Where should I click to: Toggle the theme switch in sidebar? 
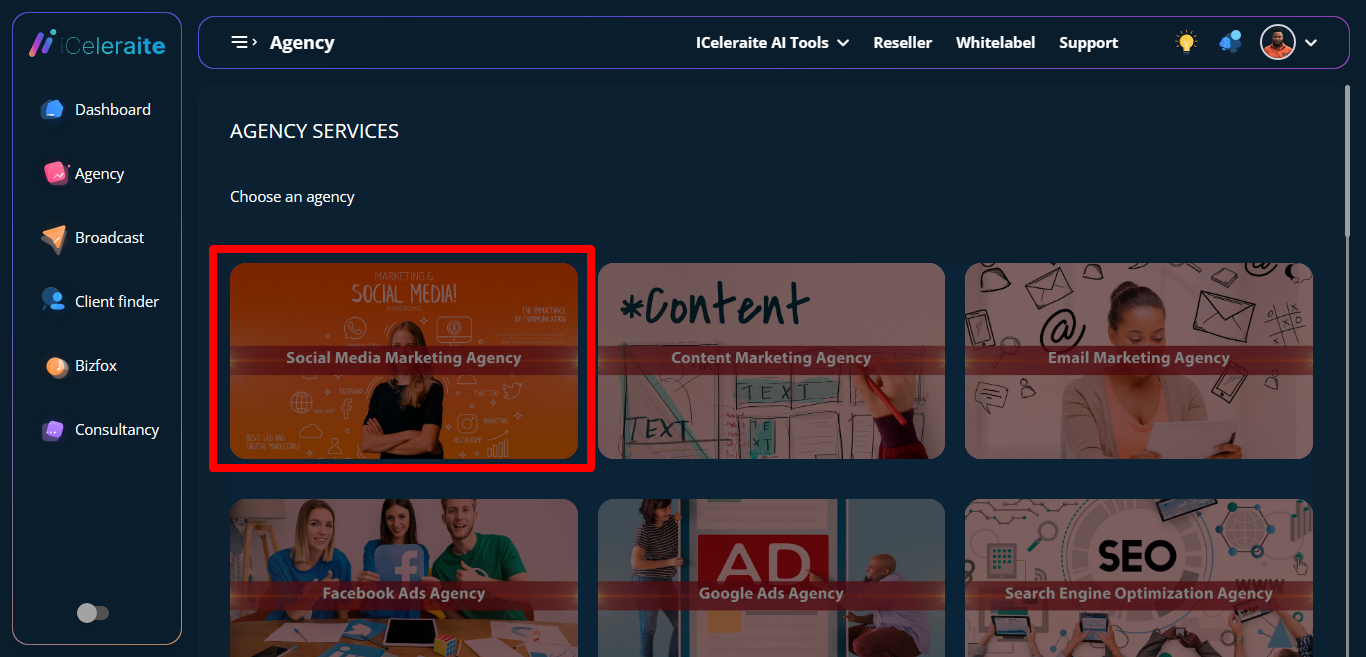point(93,613)
